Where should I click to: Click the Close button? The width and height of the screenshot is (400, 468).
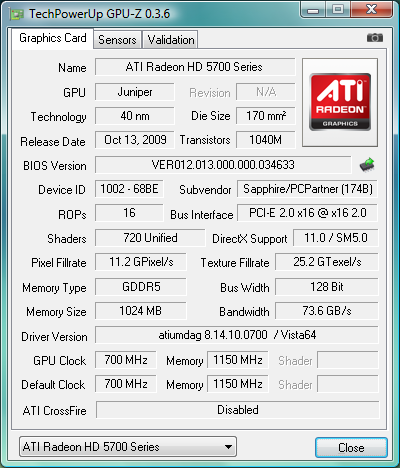pos(351,447)
